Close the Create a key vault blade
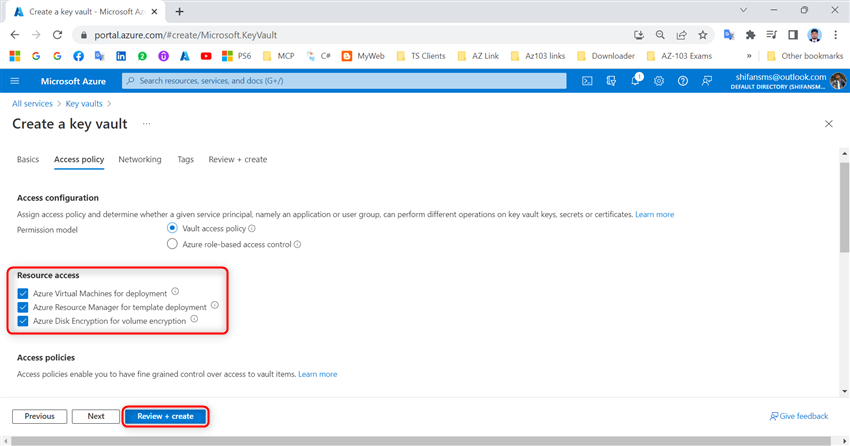Image resolution: width=850 pixels, height=446 pixels. click(828, 124)
